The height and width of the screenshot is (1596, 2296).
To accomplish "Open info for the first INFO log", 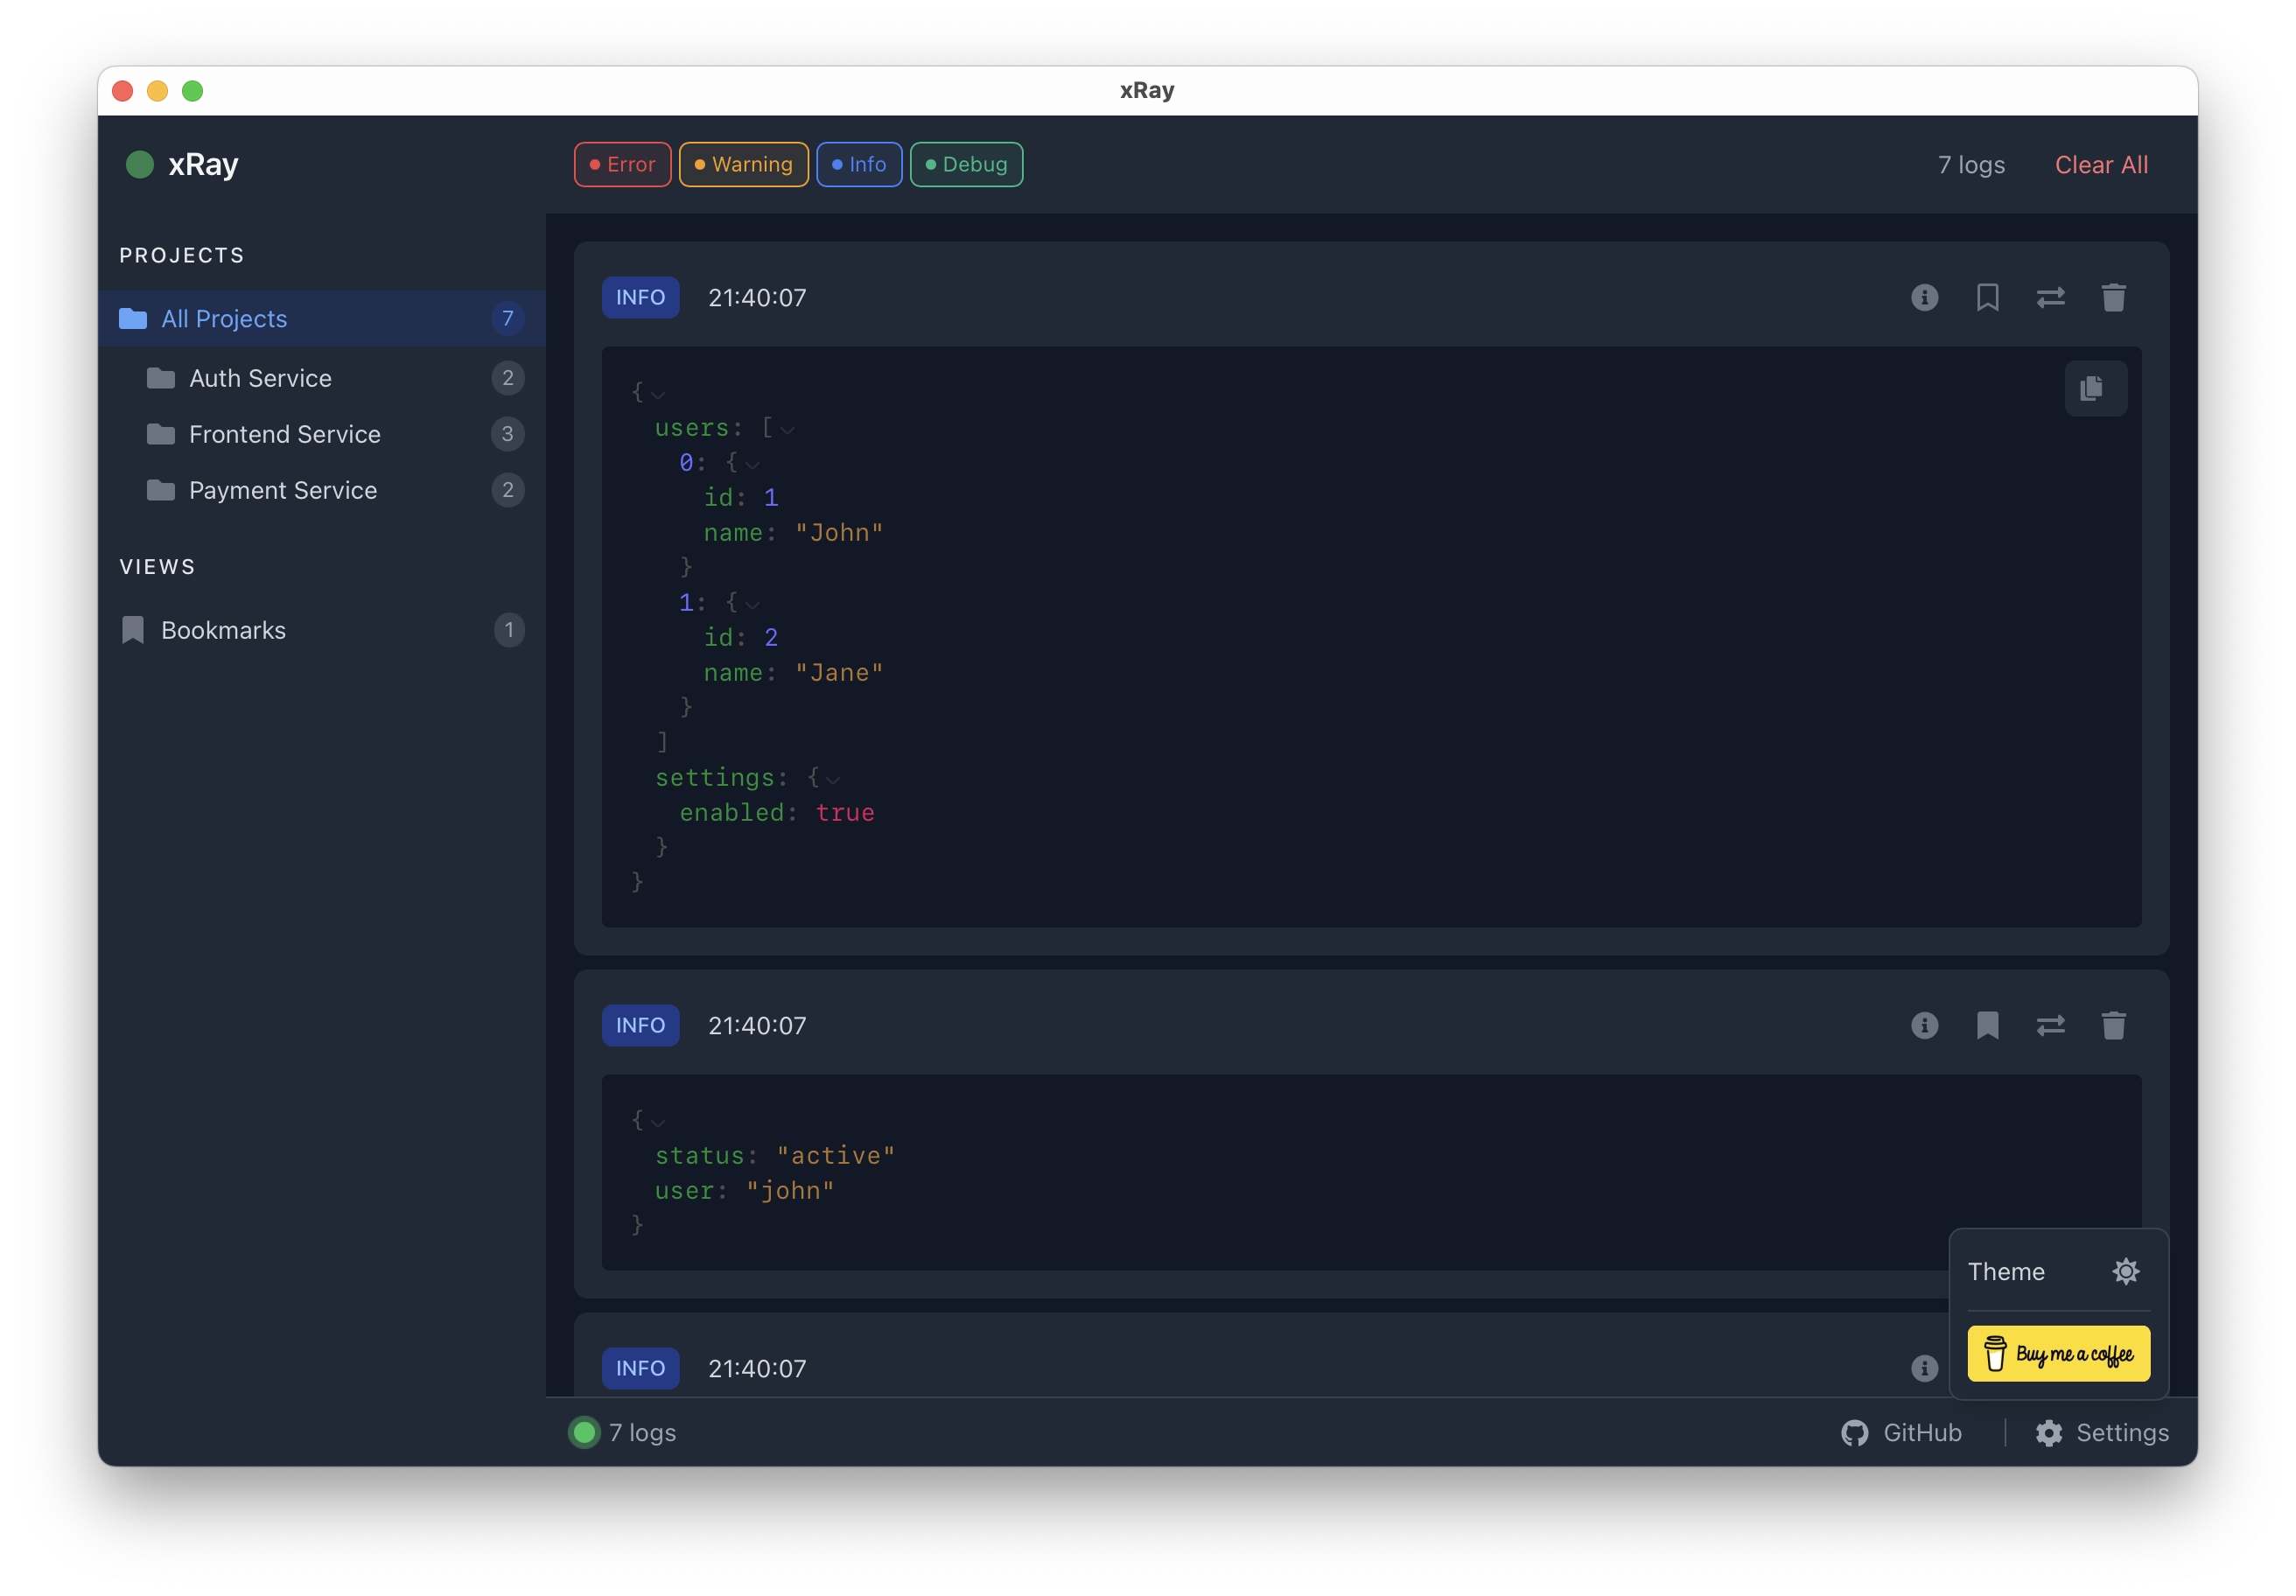I will click(x=1924, y=298).
